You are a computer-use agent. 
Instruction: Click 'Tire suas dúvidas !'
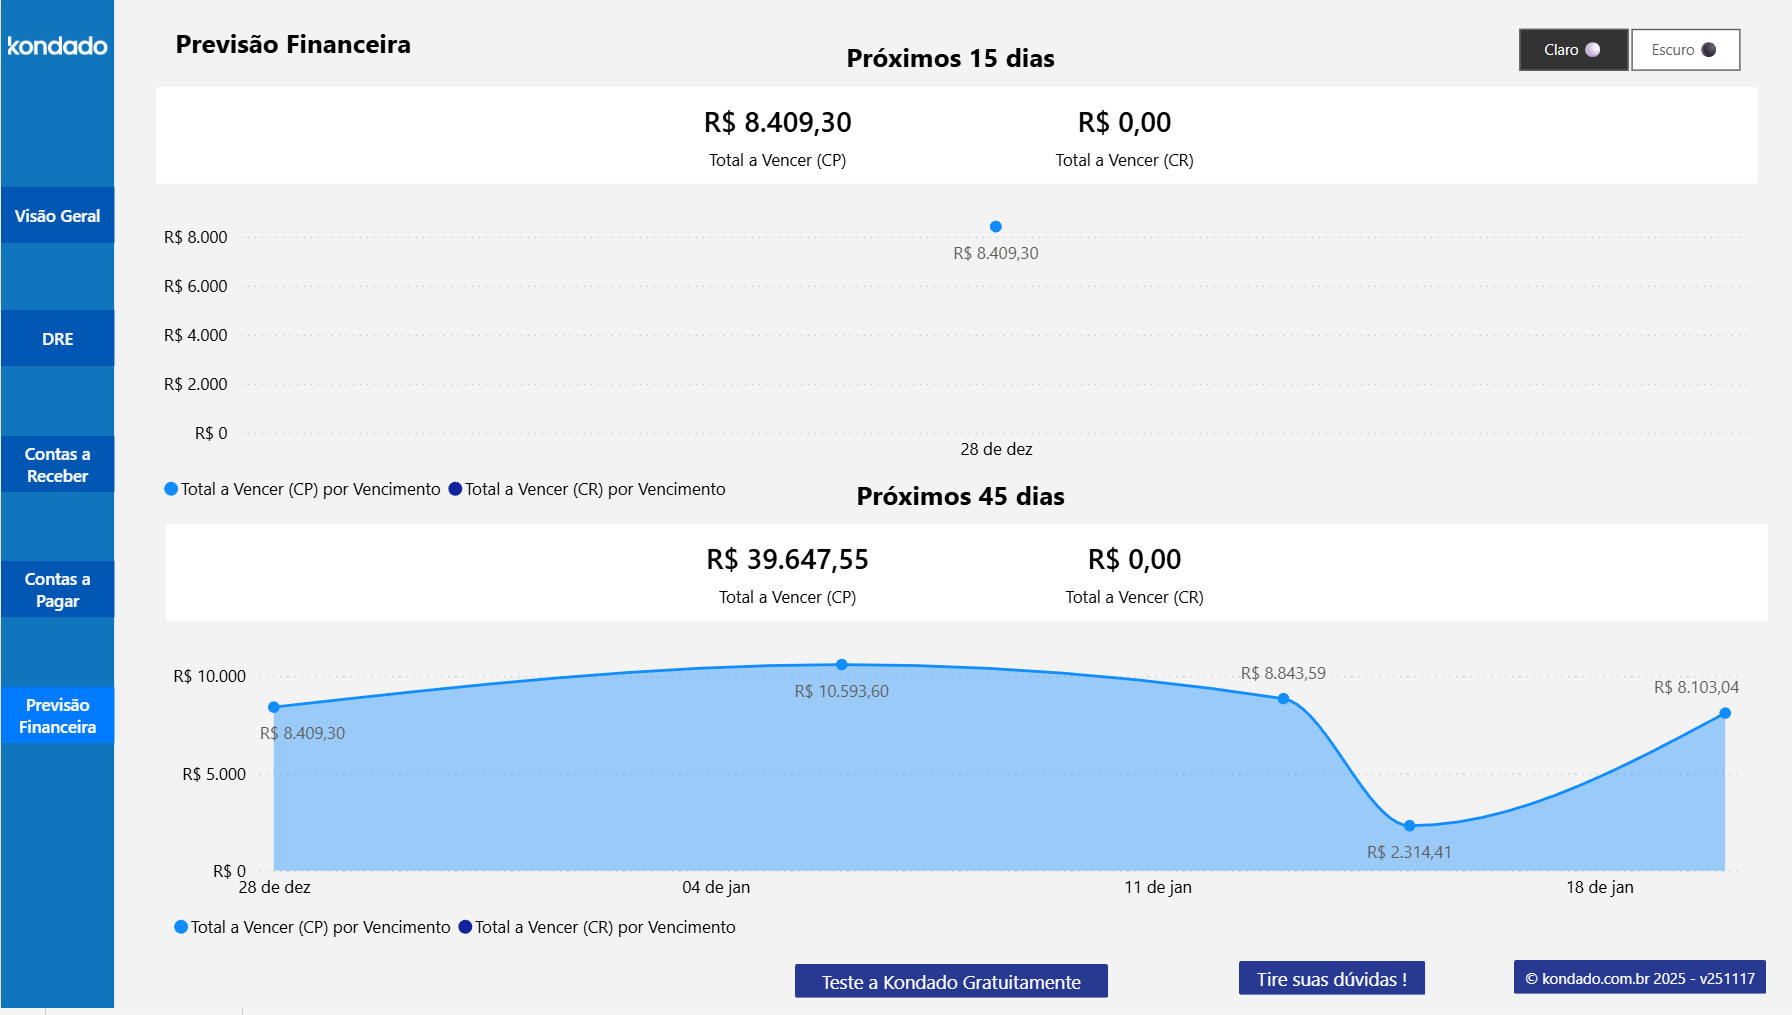point(1331,978)
